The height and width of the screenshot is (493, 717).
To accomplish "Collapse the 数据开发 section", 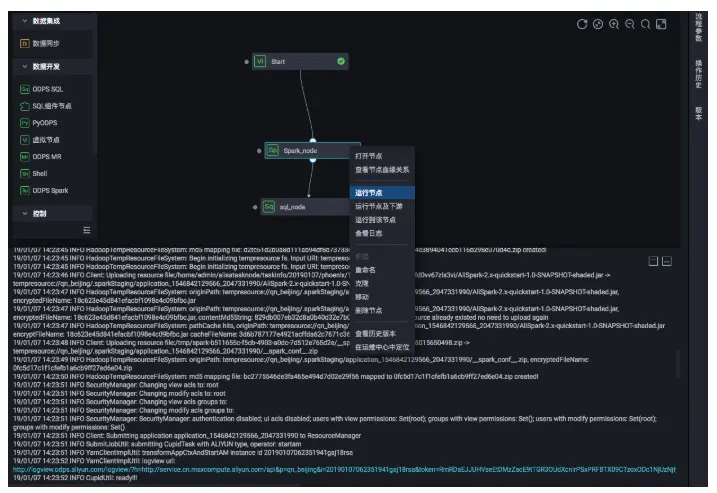I will pyautogui.click(x=25, y=67).
